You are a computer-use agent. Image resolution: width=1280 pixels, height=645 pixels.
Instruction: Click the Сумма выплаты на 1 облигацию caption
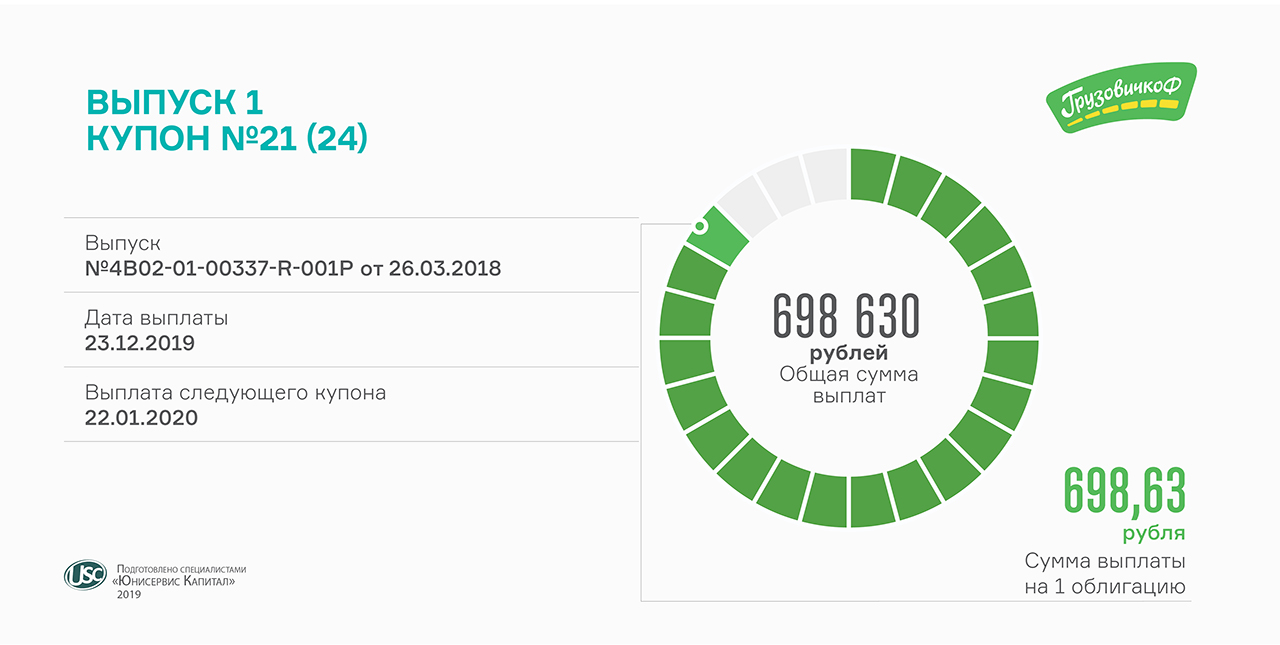[x=1105, y=573]
